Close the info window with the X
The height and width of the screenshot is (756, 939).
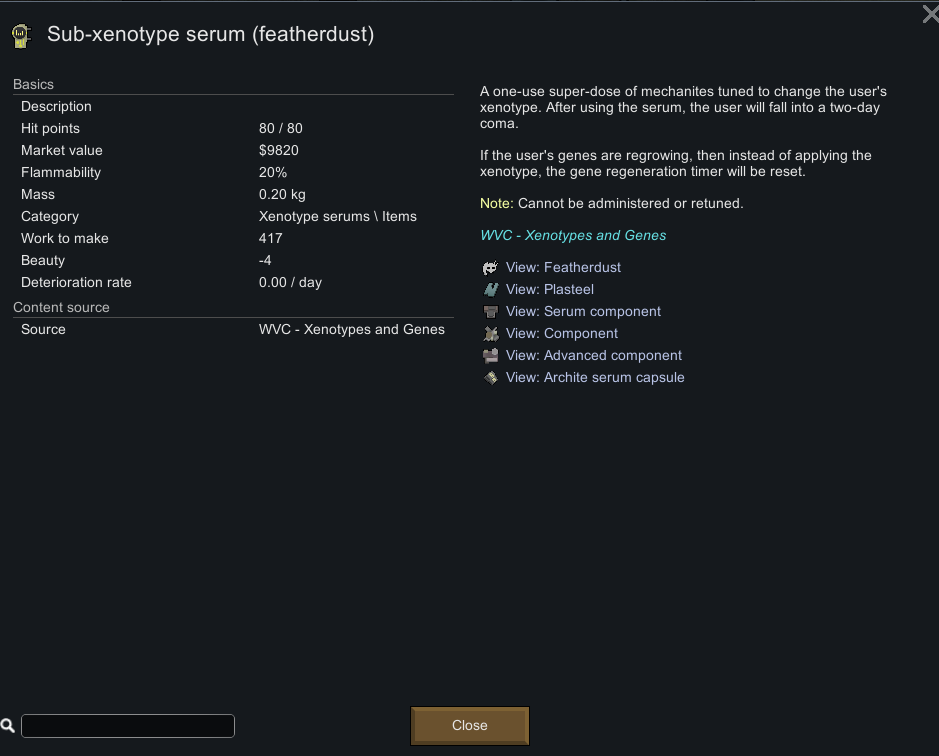coord(929,14)
